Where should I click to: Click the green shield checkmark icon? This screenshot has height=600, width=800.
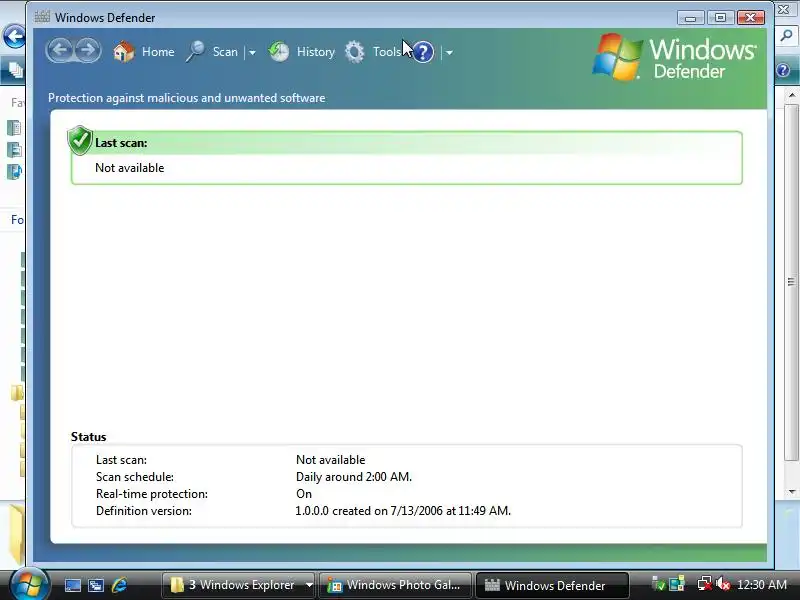(80, 140)
